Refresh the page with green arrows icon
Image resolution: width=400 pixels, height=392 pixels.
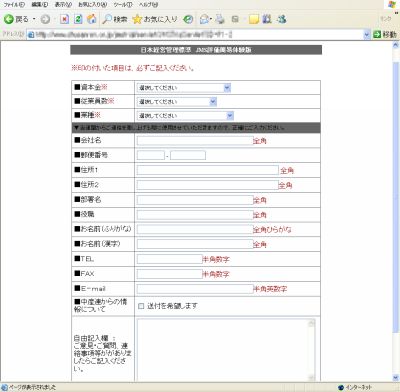coord(78,19)
